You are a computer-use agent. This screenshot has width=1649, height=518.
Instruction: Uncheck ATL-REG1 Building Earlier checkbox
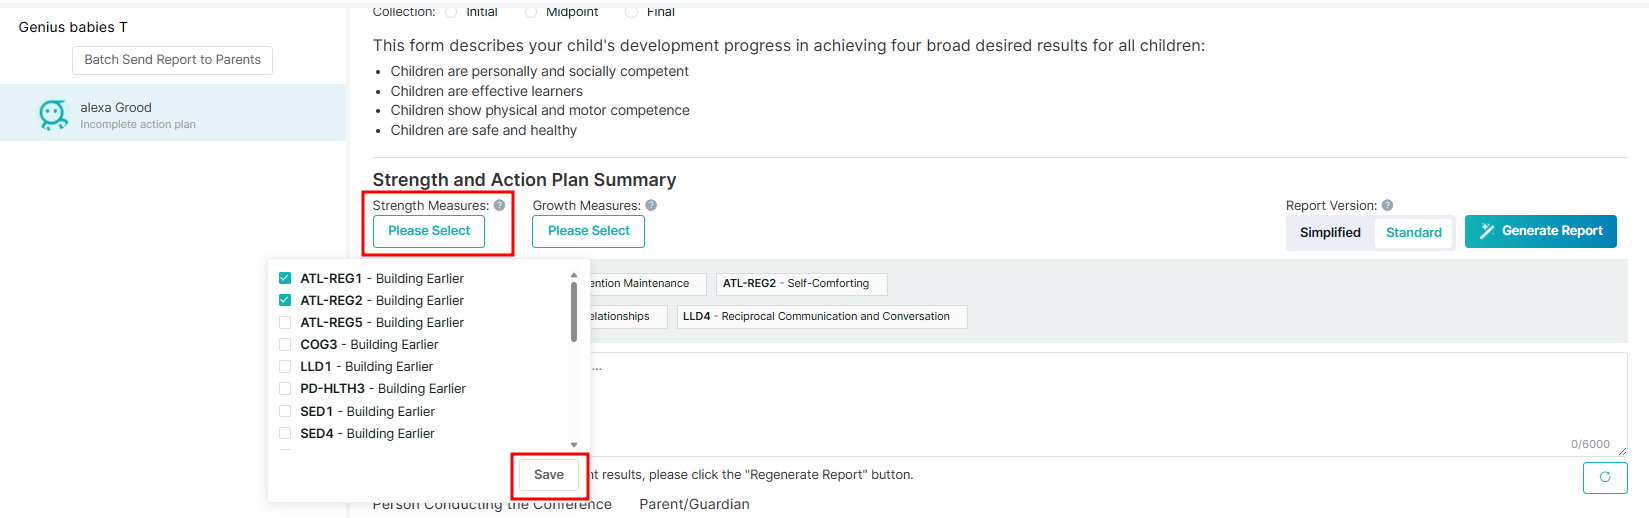tap(285, 278)
